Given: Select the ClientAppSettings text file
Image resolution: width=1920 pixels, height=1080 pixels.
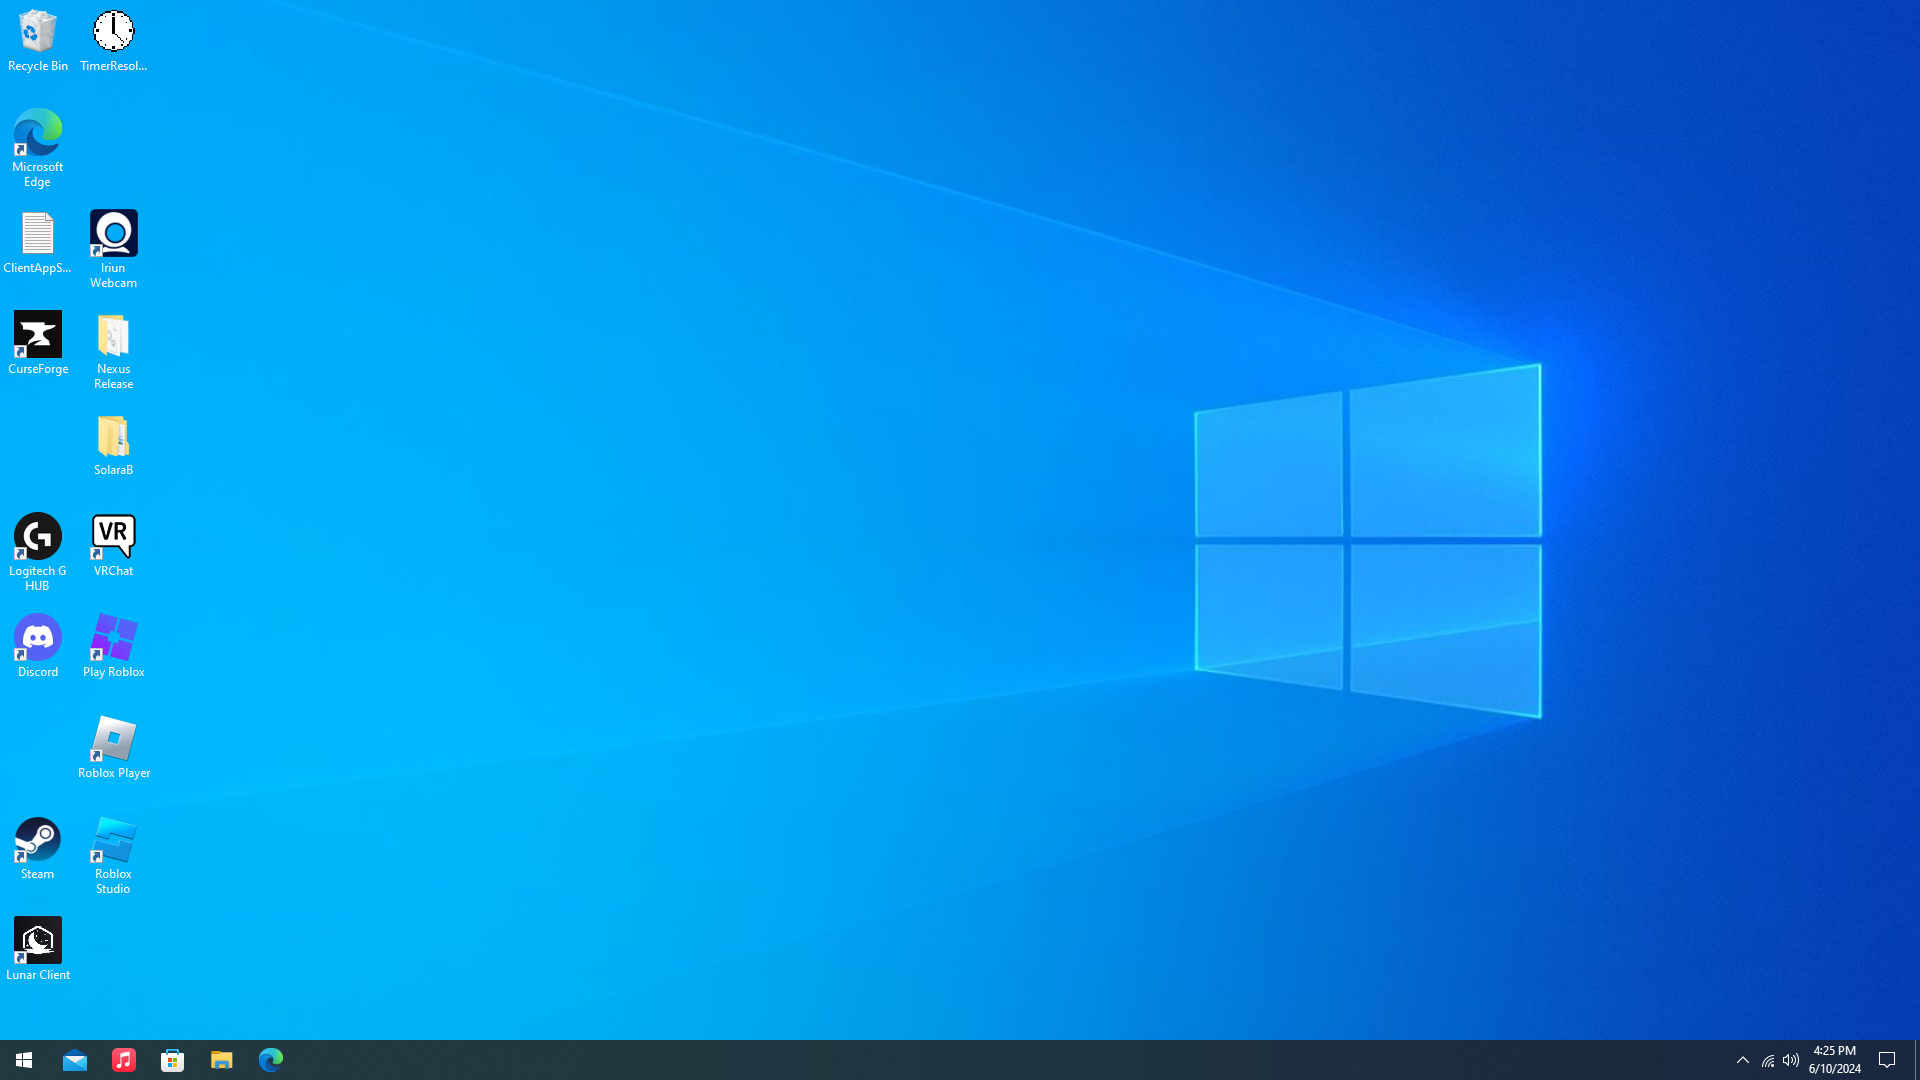Looking at the screenshot, I should pos(38,234).
